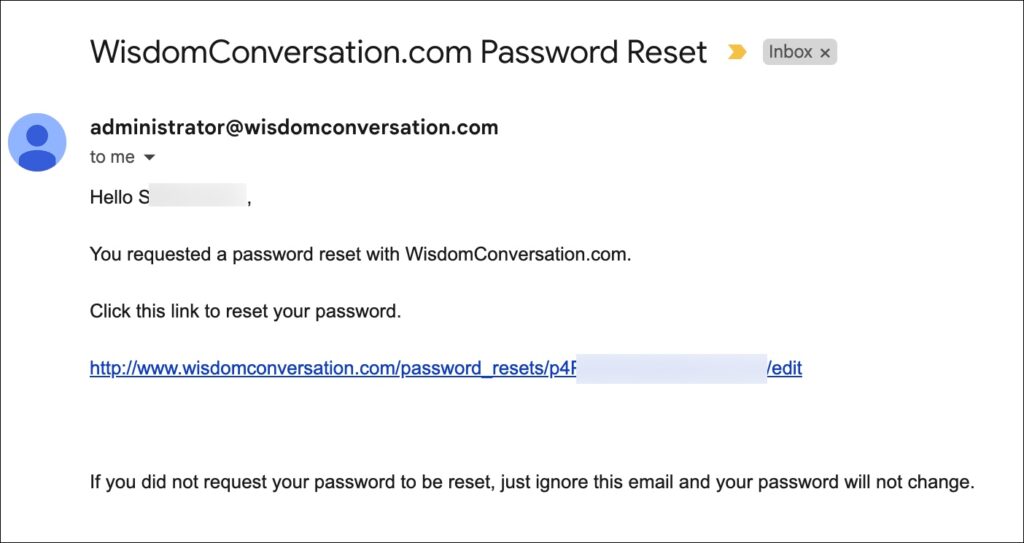Expand recipient details arrow next to 'to me'
Viewport: 1024px width, 543px height.
pos(149,157)
